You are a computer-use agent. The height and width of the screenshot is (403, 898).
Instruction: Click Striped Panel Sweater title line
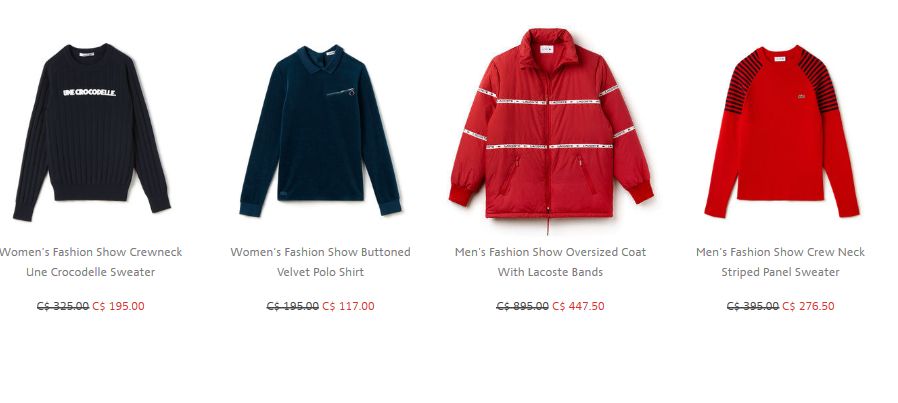coord(781,272)
